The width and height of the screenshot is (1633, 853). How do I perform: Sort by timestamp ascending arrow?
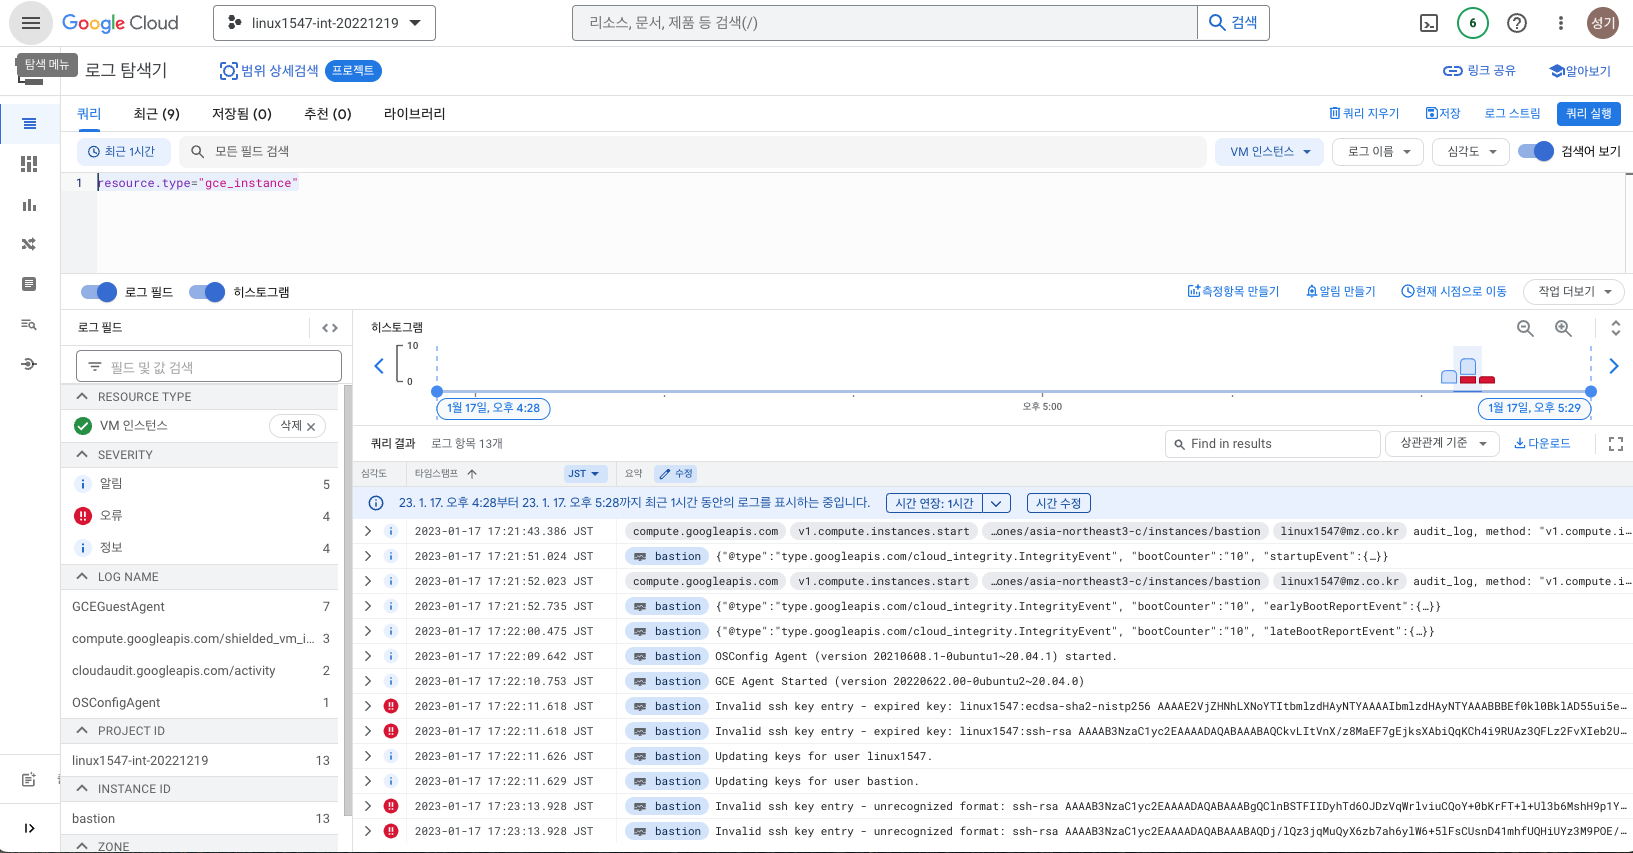click(472, 474)
